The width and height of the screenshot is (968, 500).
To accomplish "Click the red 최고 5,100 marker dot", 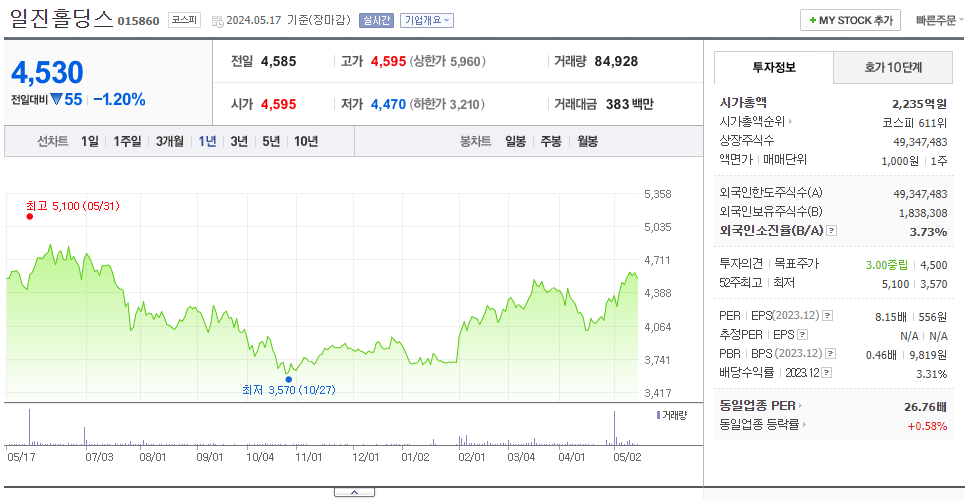I will tap(30, 217).
